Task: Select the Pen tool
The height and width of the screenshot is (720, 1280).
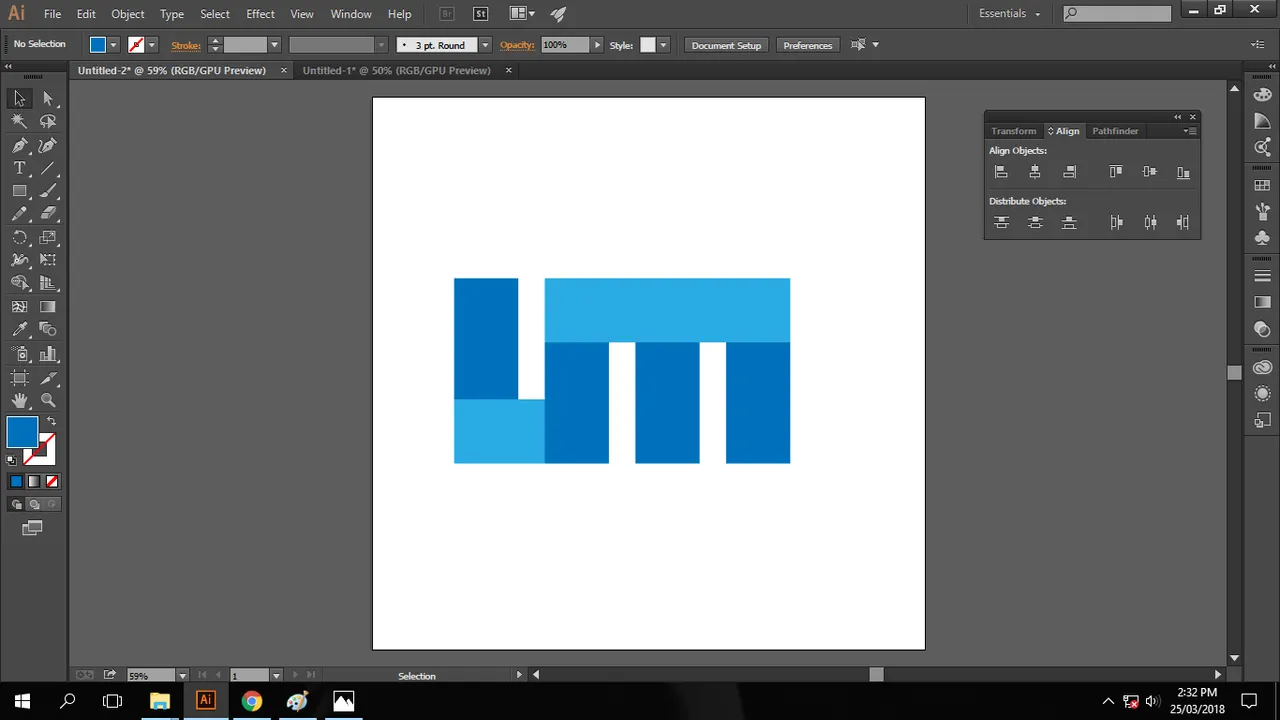Action: [19, 145]
